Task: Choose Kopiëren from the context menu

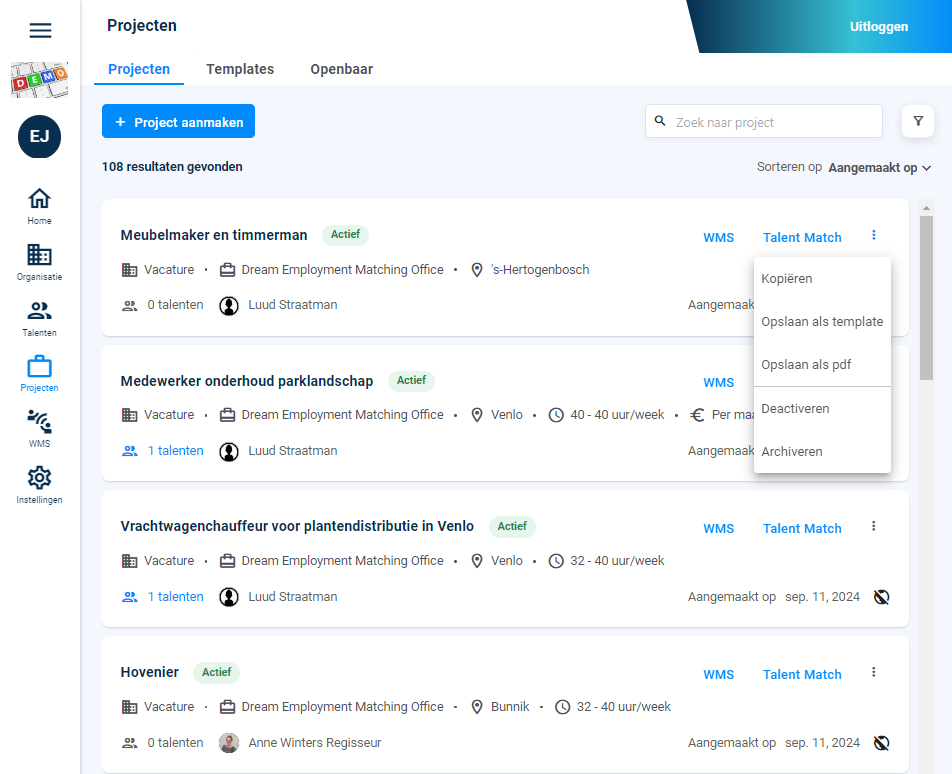Action: [x=822, y=279]
